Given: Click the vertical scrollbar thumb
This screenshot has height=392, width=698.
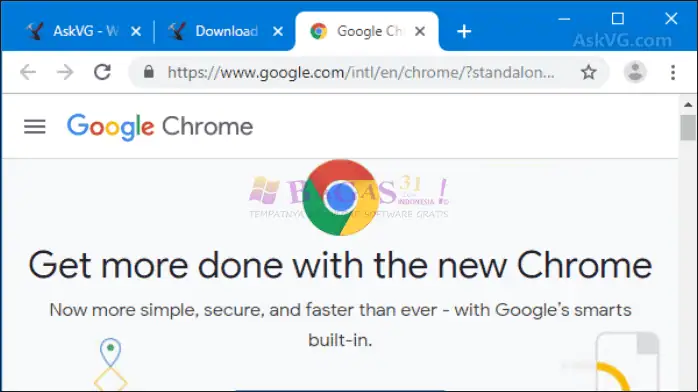Looking at the screenshot, I should point(688,128).
